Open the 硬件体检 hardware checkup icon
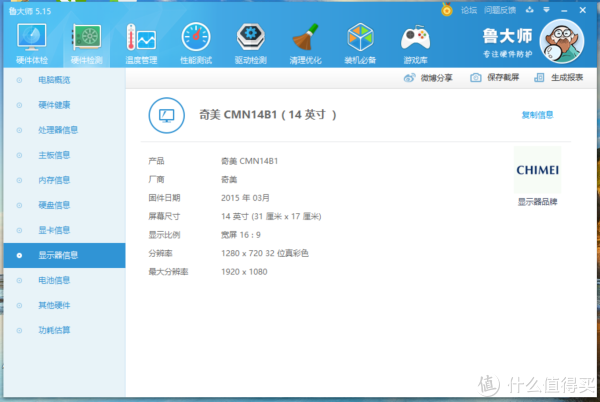This screenshot has width=600, height=402. click(31, 37)
